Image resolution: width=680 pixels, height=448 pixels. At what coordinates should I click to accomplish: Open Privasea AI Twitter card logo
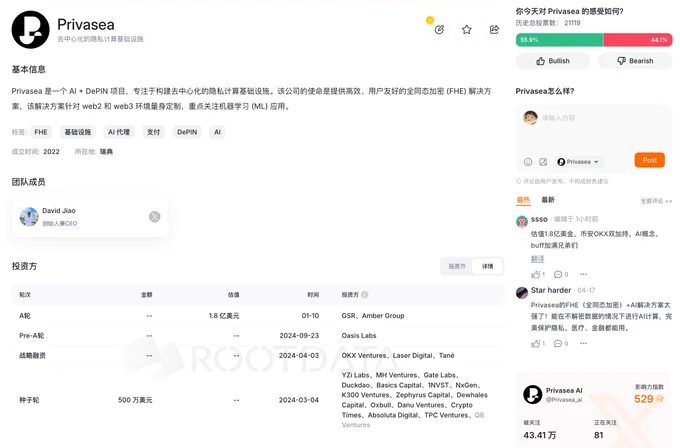(533, 395)
